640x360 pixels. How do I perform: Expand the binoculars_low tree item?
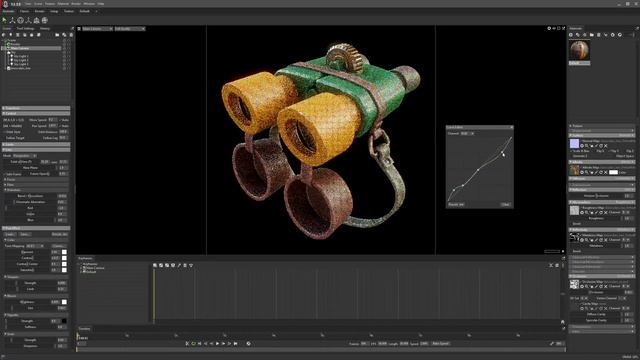tap(5, 68)
